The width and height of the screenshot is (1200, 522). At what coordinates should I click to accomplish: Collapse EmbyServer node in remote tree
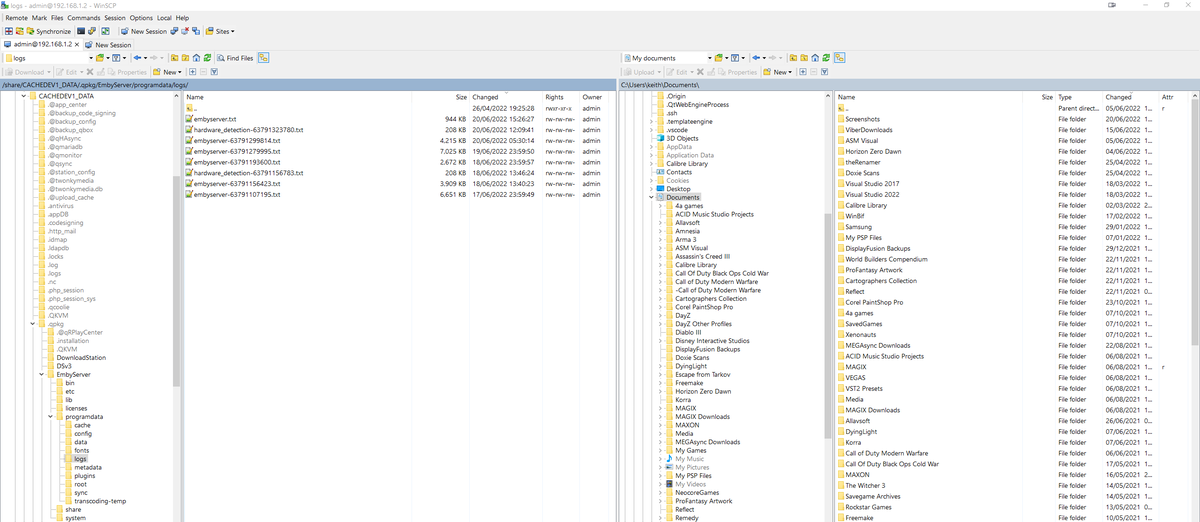click(42, 374)
